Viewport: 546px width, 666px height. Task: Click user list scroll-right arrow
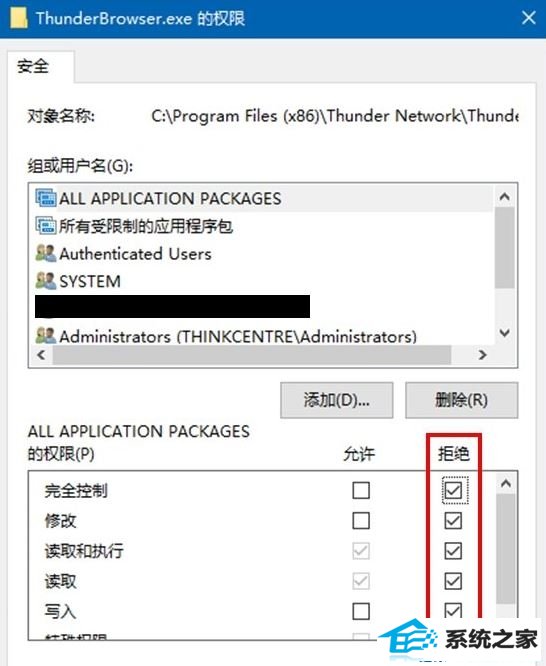[x=483, y=355]
